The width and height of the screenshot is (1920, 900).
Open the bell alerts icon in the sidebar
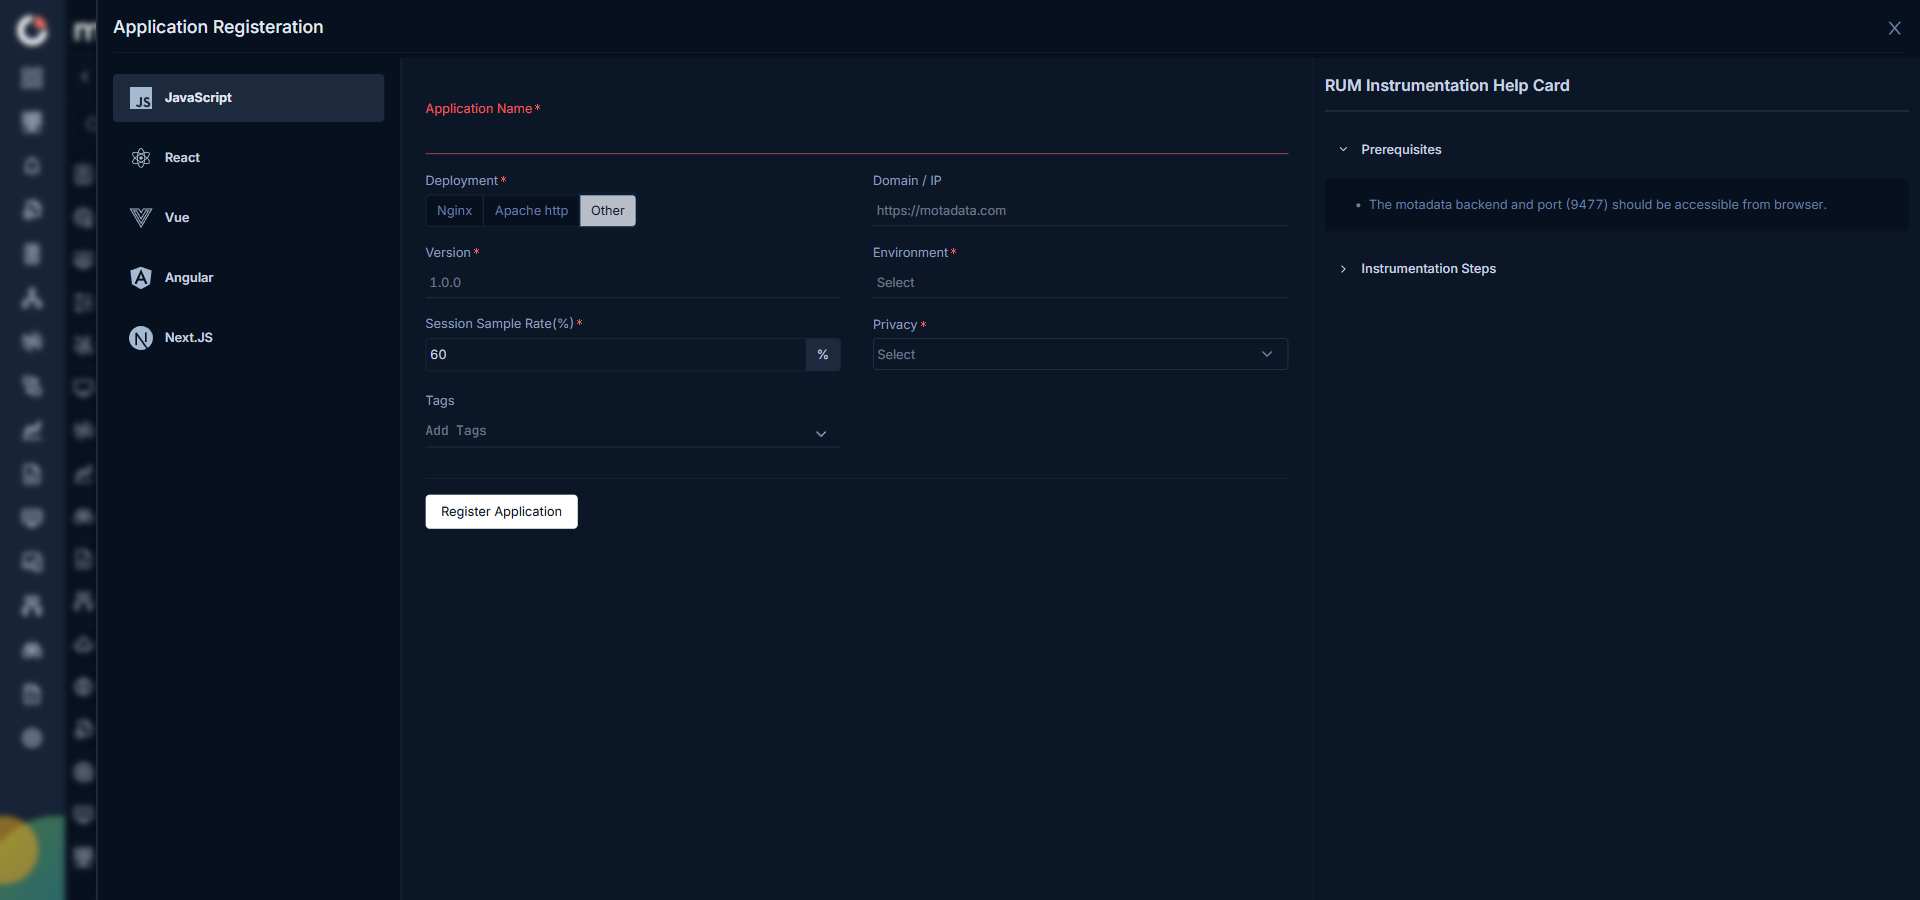click(x=32, y=165)
